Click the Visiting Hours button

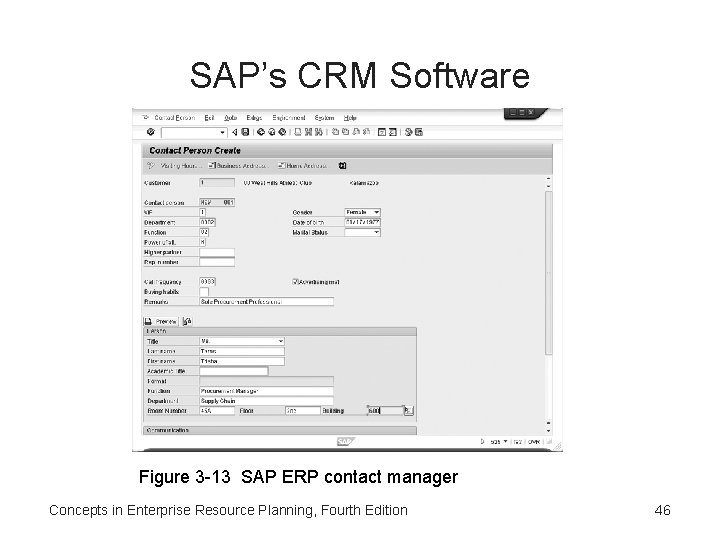click(174, 166)
